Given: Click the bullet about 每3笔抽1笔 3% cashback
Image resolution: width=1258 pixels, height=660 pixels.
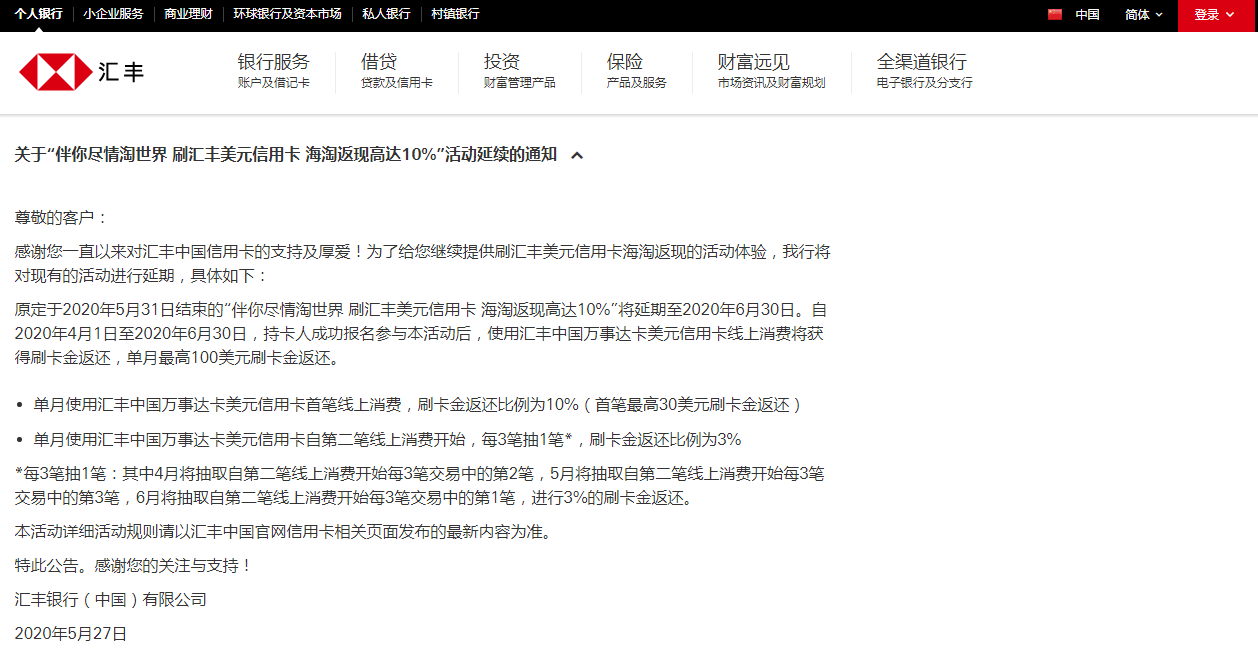Looking at the screenshot, I should click(387, 440).
